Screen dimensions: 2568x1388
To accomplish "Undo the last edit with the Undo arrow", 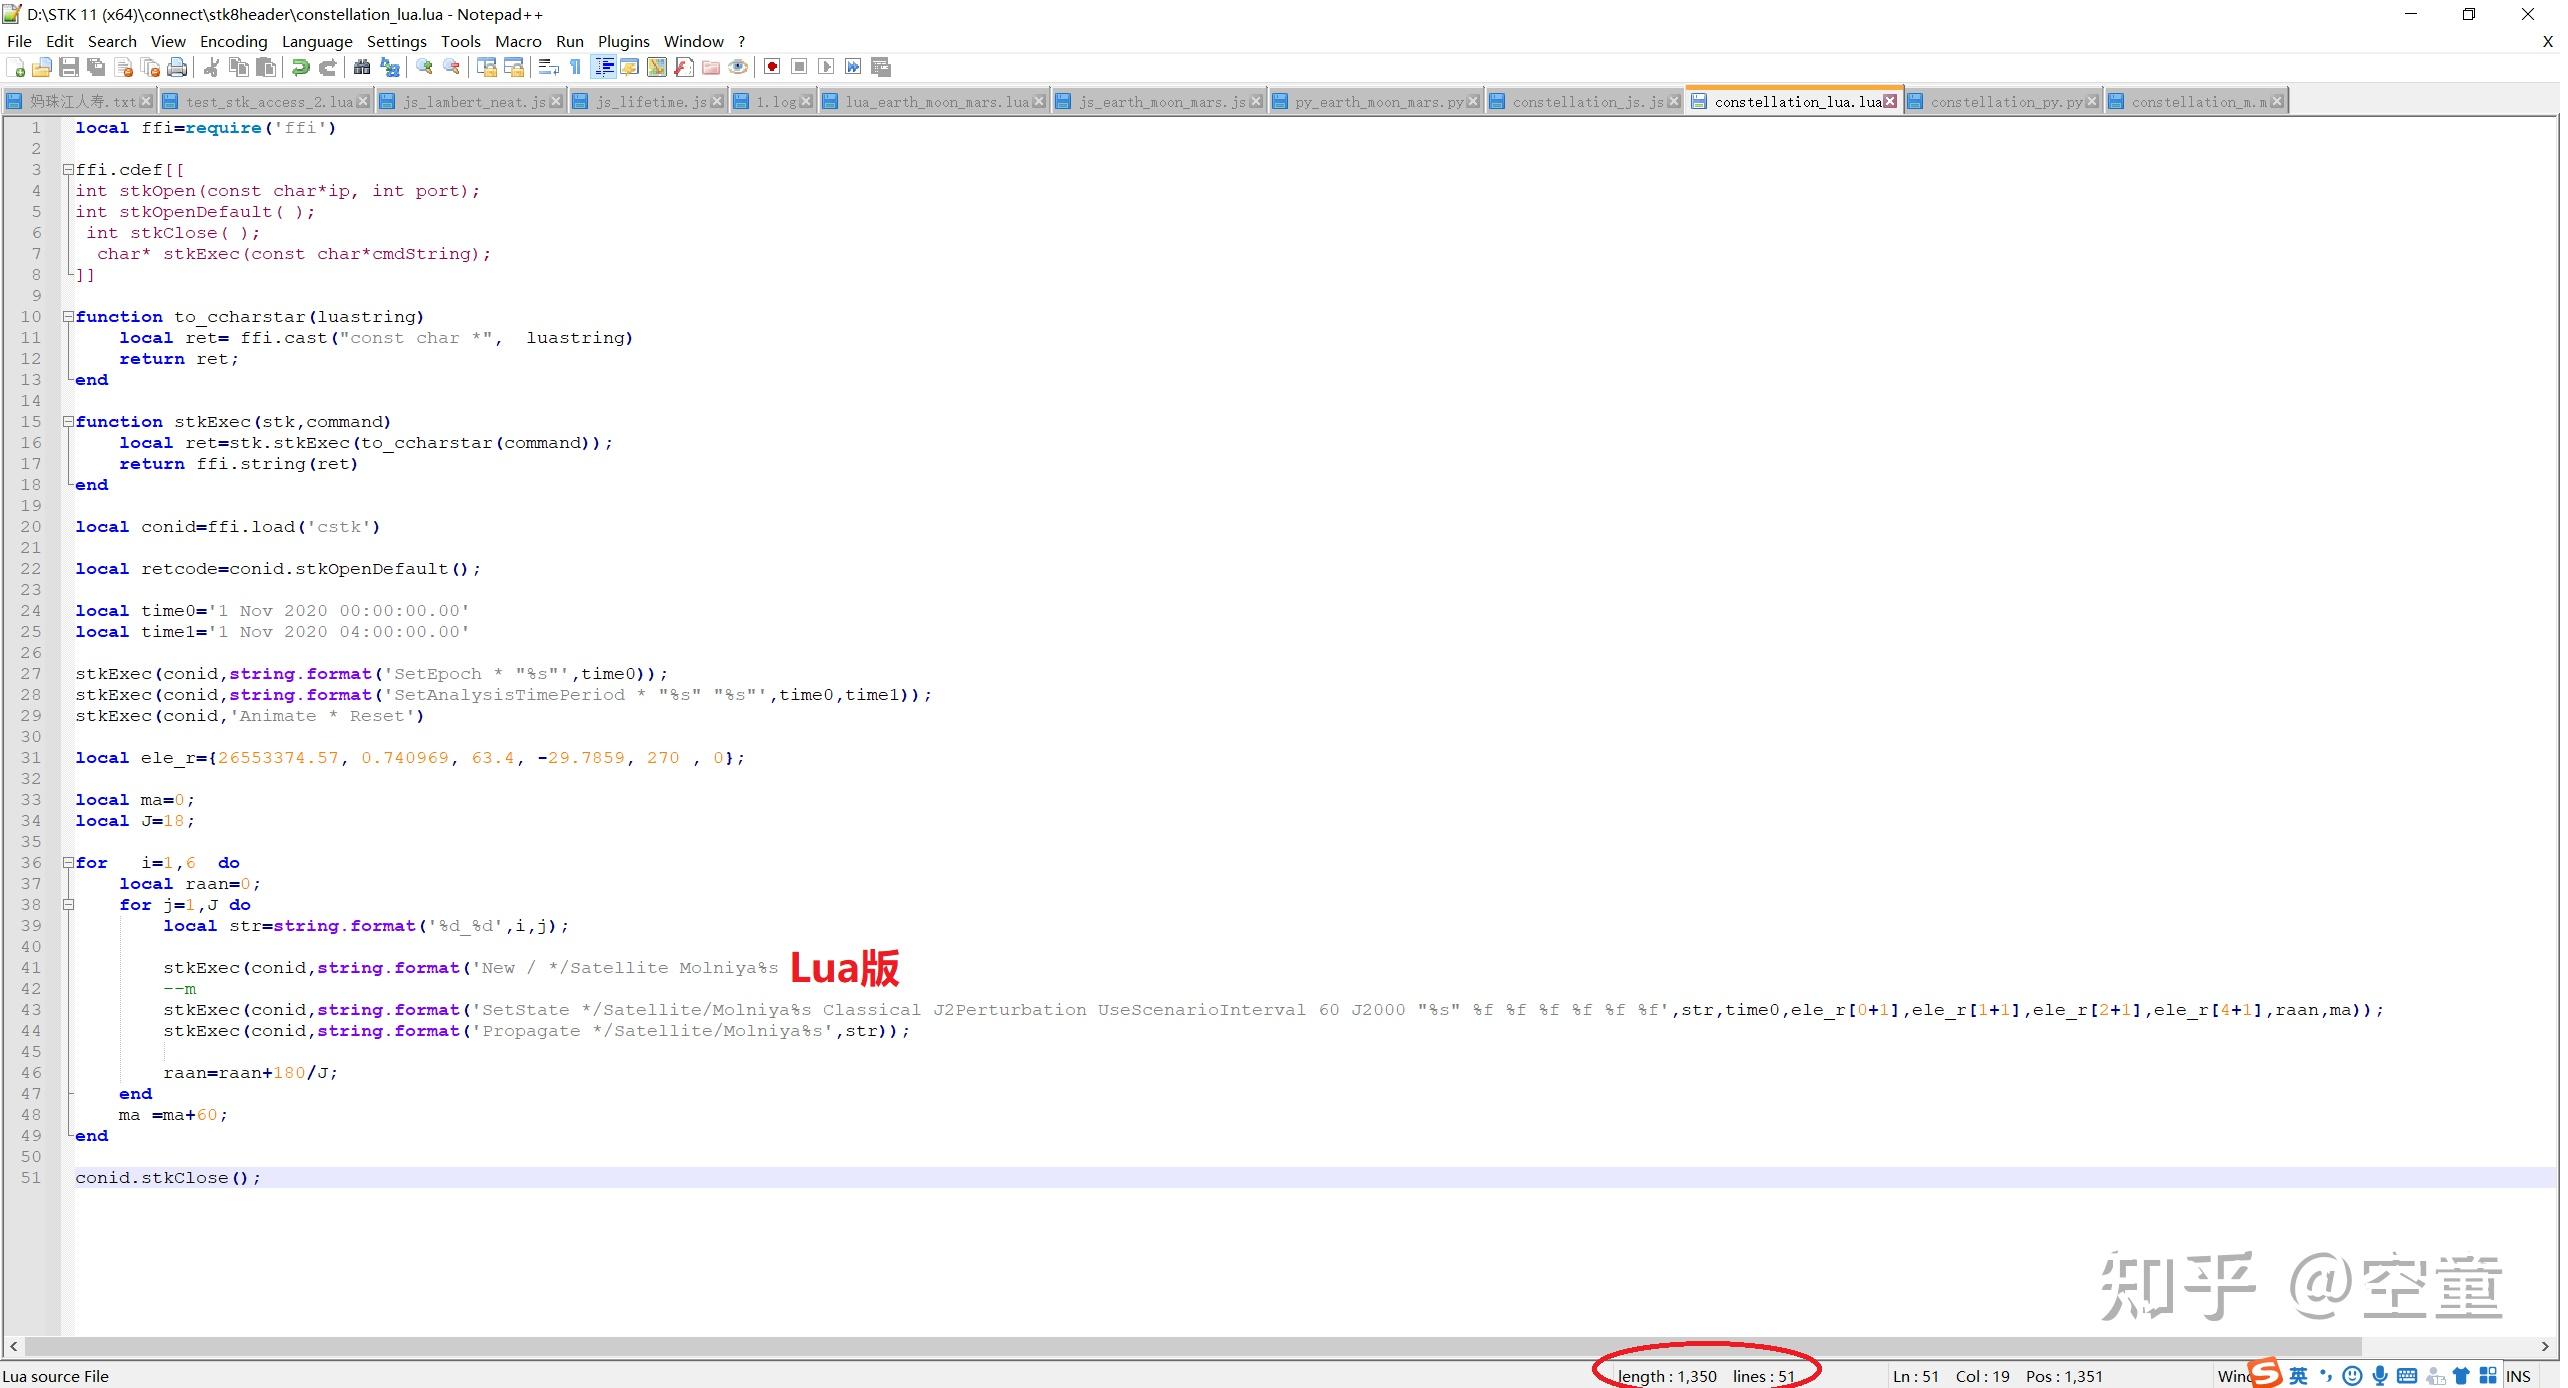I will pyautogui.click(x=301, y=67).
